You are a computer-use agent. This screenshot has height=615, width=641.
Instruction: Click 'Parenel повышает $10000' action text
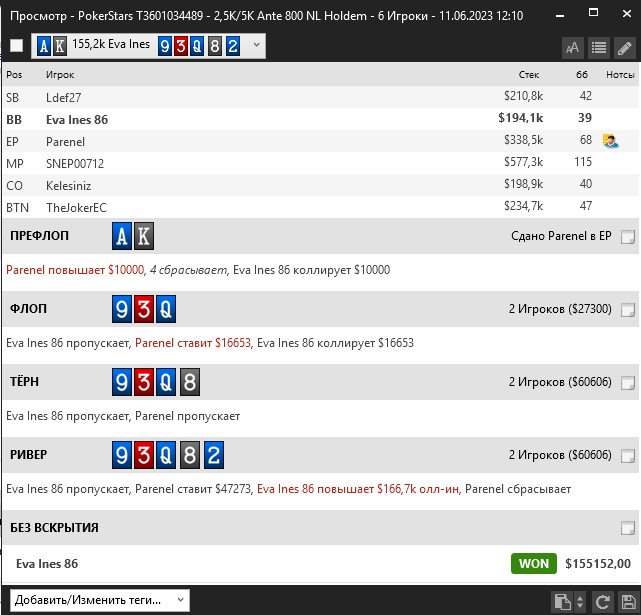coord(75,270)
